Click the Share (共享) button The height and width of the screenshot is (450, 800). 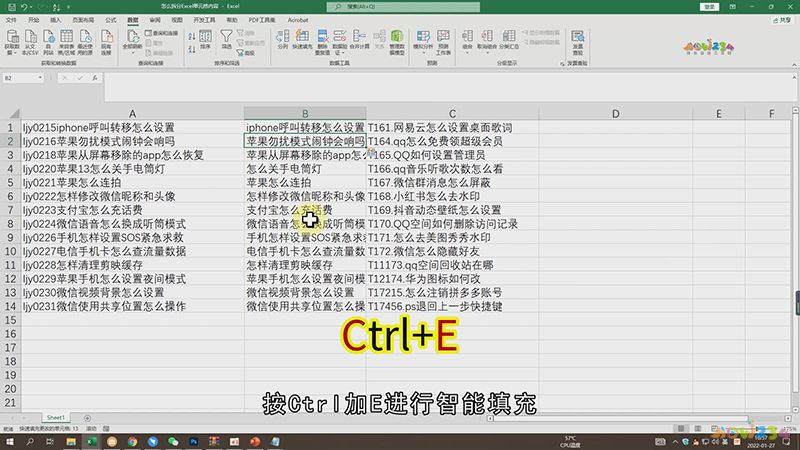(x=782, y=20)
